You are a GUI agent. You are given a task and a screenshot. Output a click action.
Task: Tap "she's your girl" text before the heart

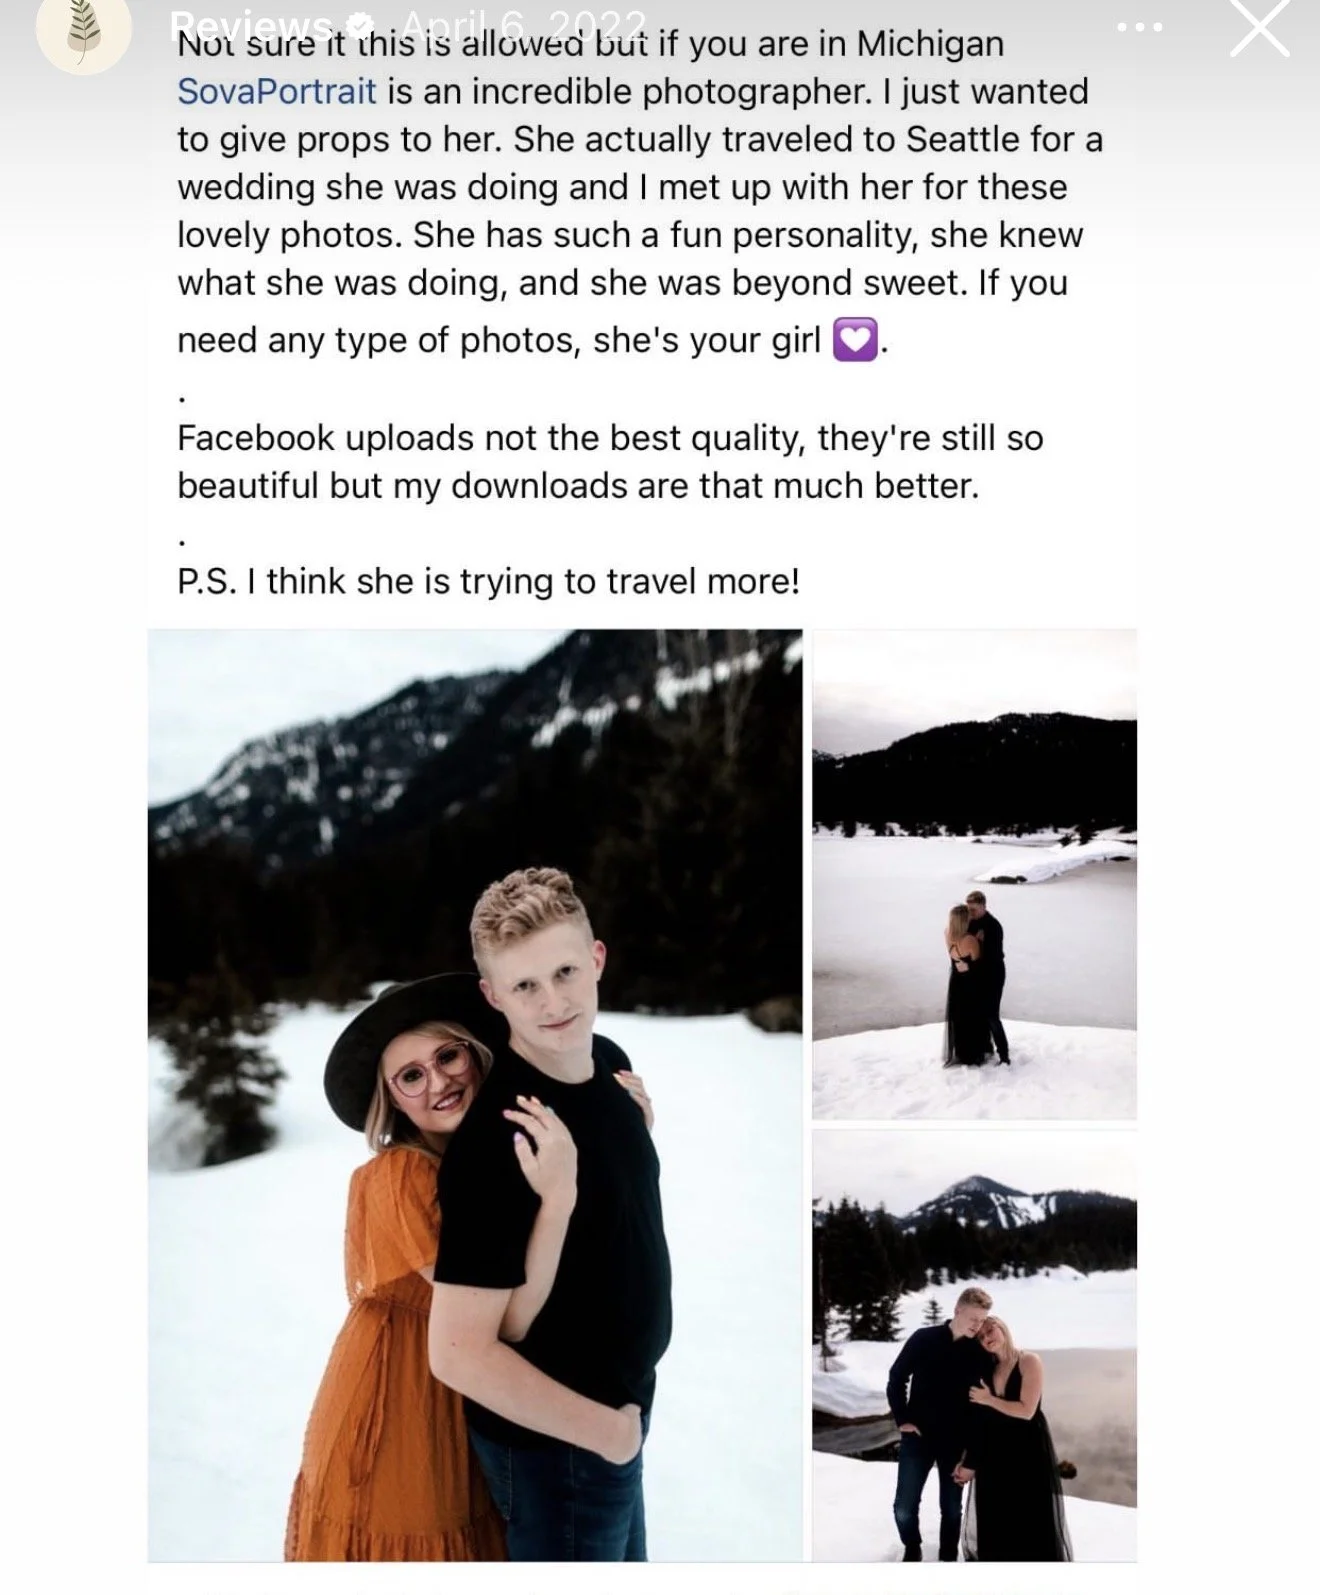click(707, 340)
